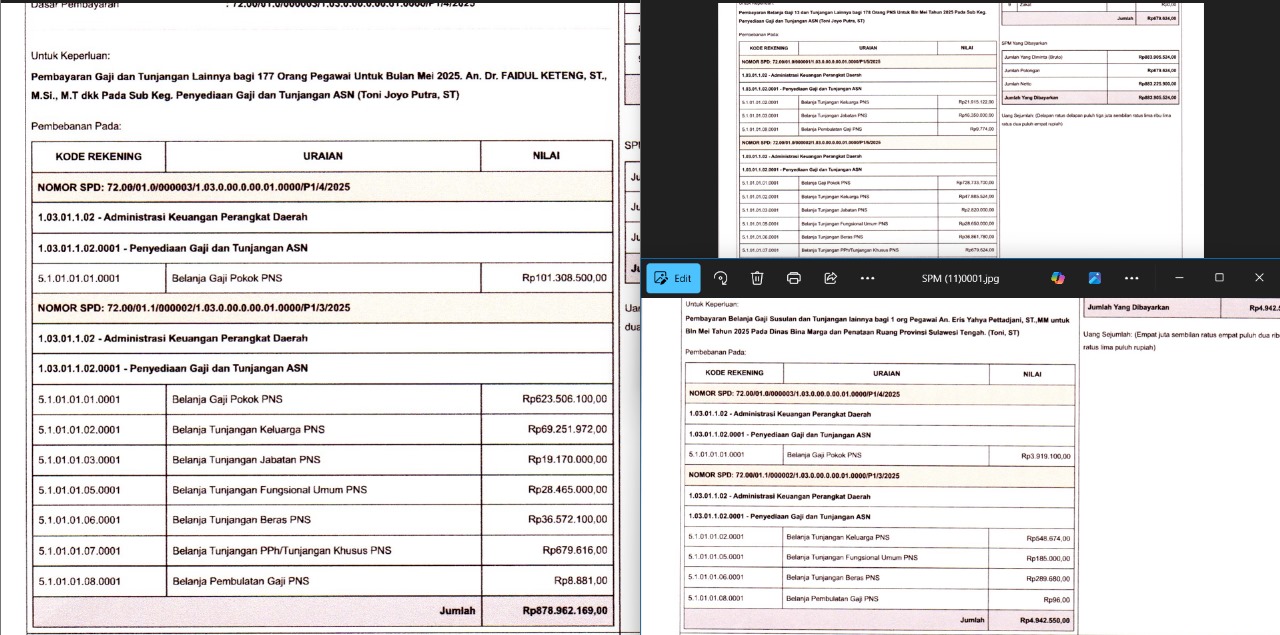Click the amount Rp28.465.000,00
The image size is (1280, 635).
point(567,490)
